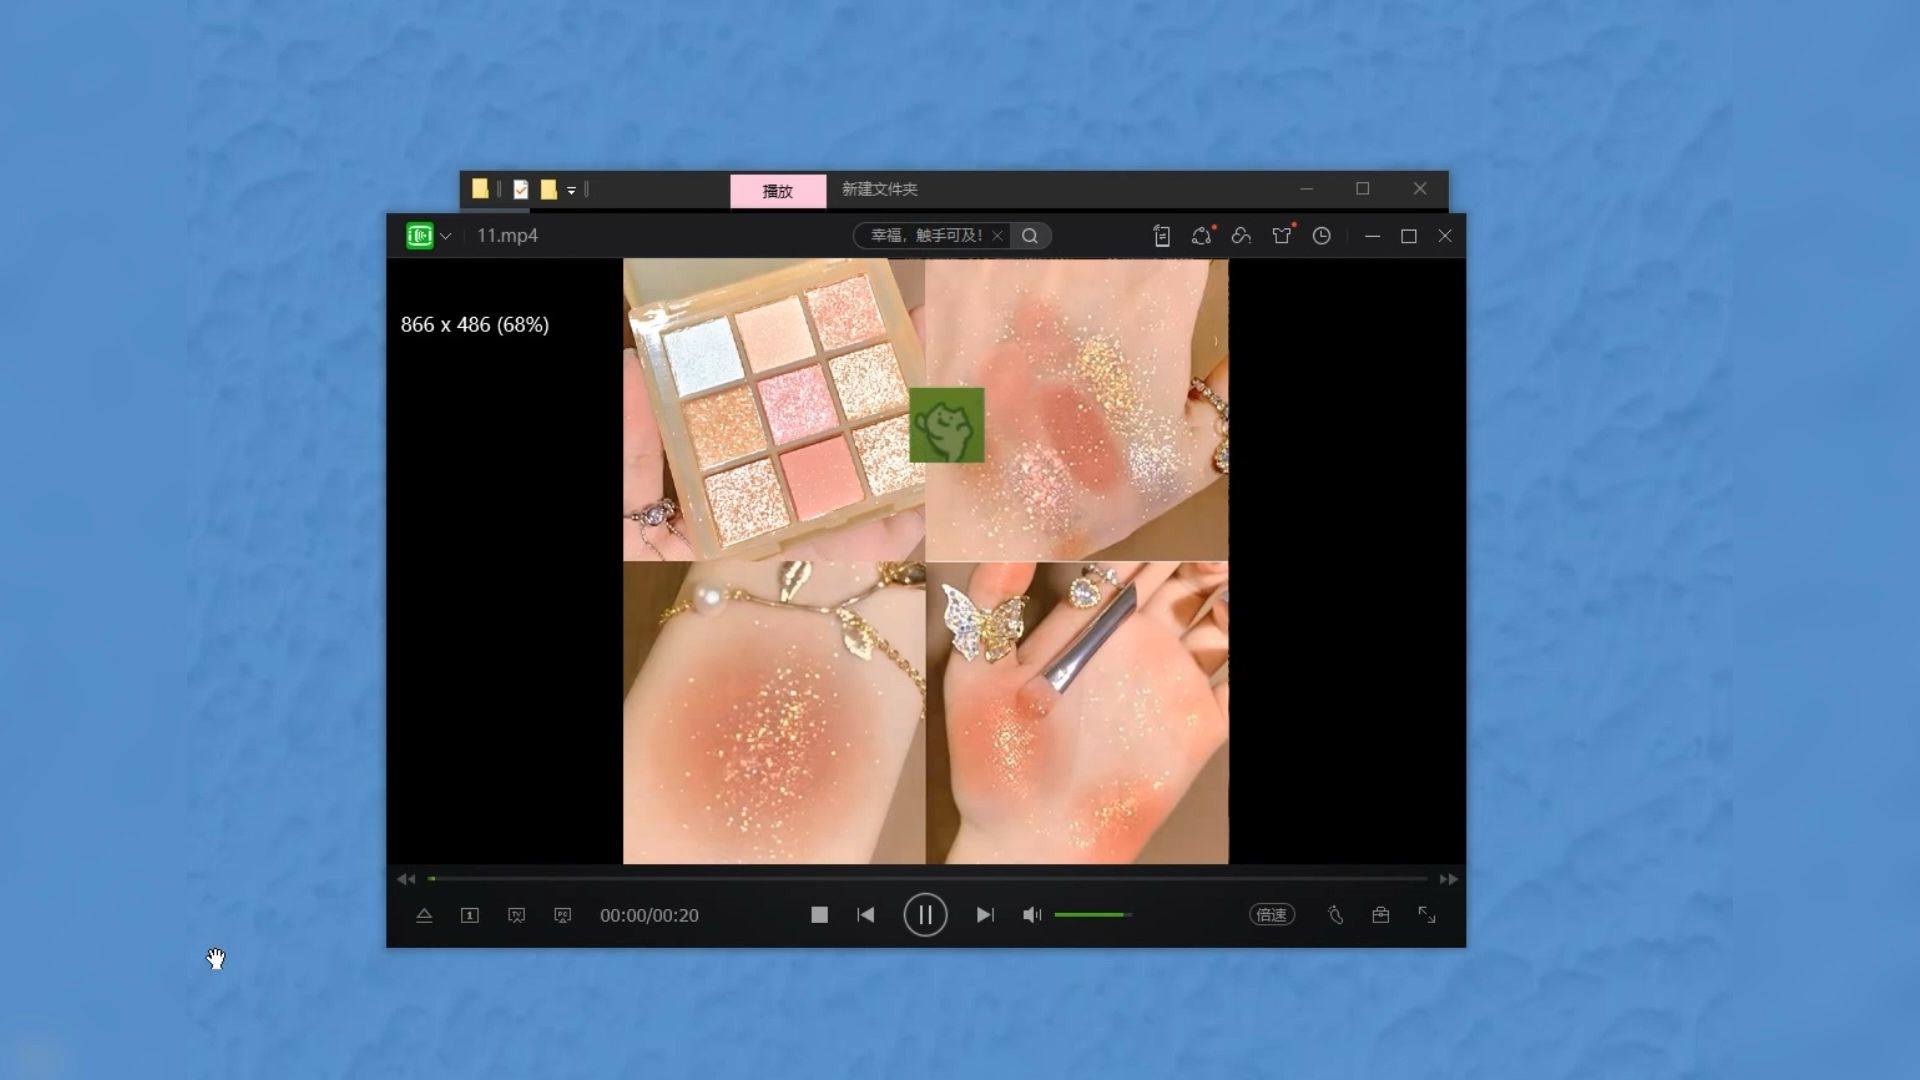Pause the video with the center button
1920x1080 pixels.
coord(925,915)
